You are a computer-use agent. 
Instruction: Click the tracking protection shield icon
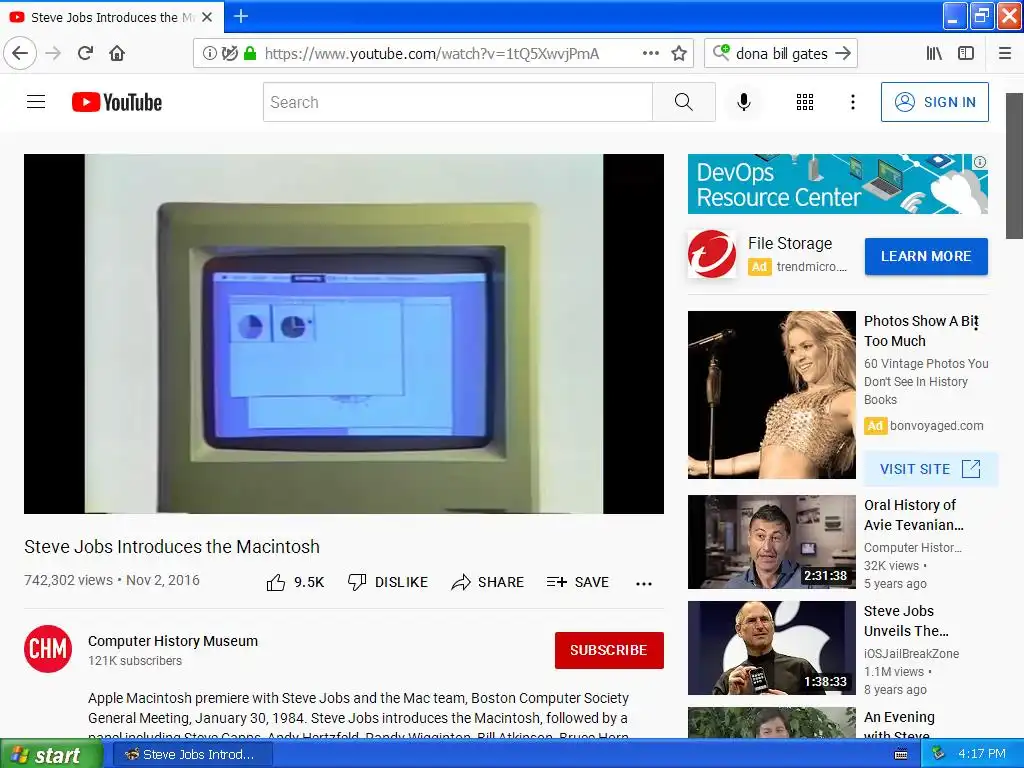tap(229, 54)
